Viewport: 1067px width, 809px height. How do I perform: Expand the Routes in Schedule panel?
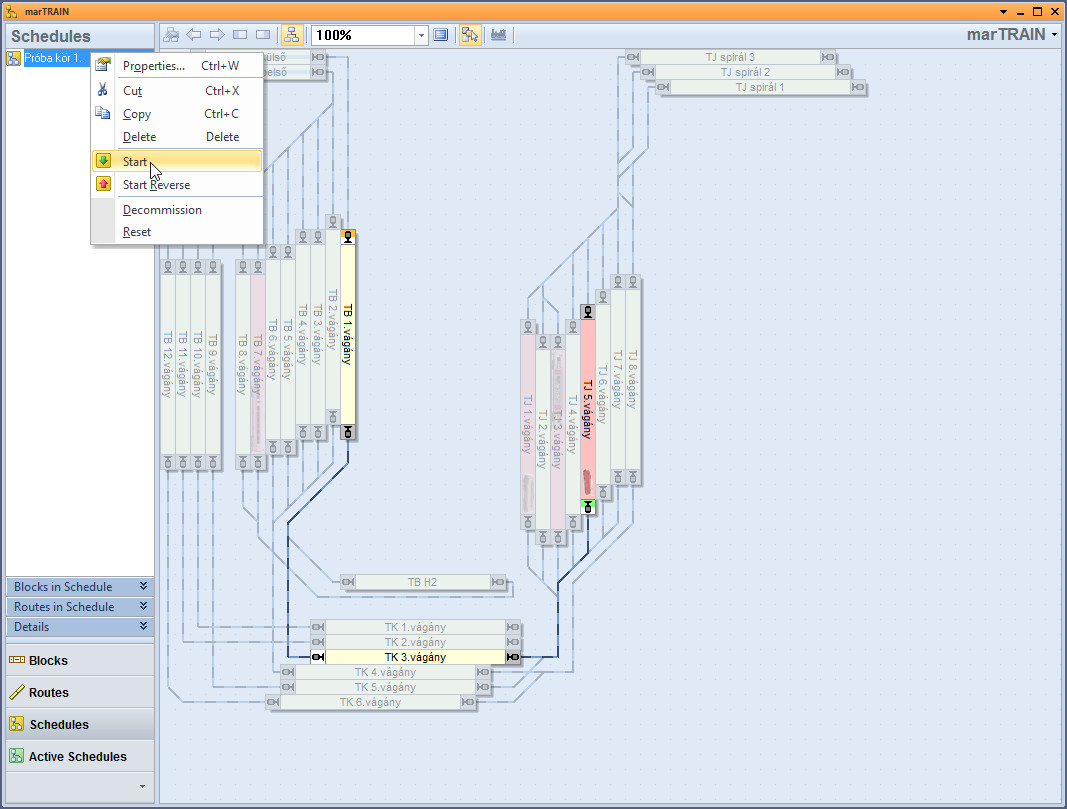click(x=80, y=607)
